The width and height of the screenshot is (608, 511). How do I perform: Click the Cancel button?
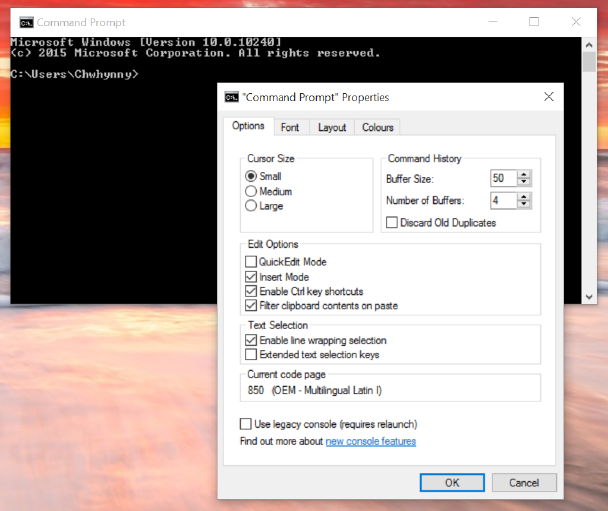tap(524, 483)
